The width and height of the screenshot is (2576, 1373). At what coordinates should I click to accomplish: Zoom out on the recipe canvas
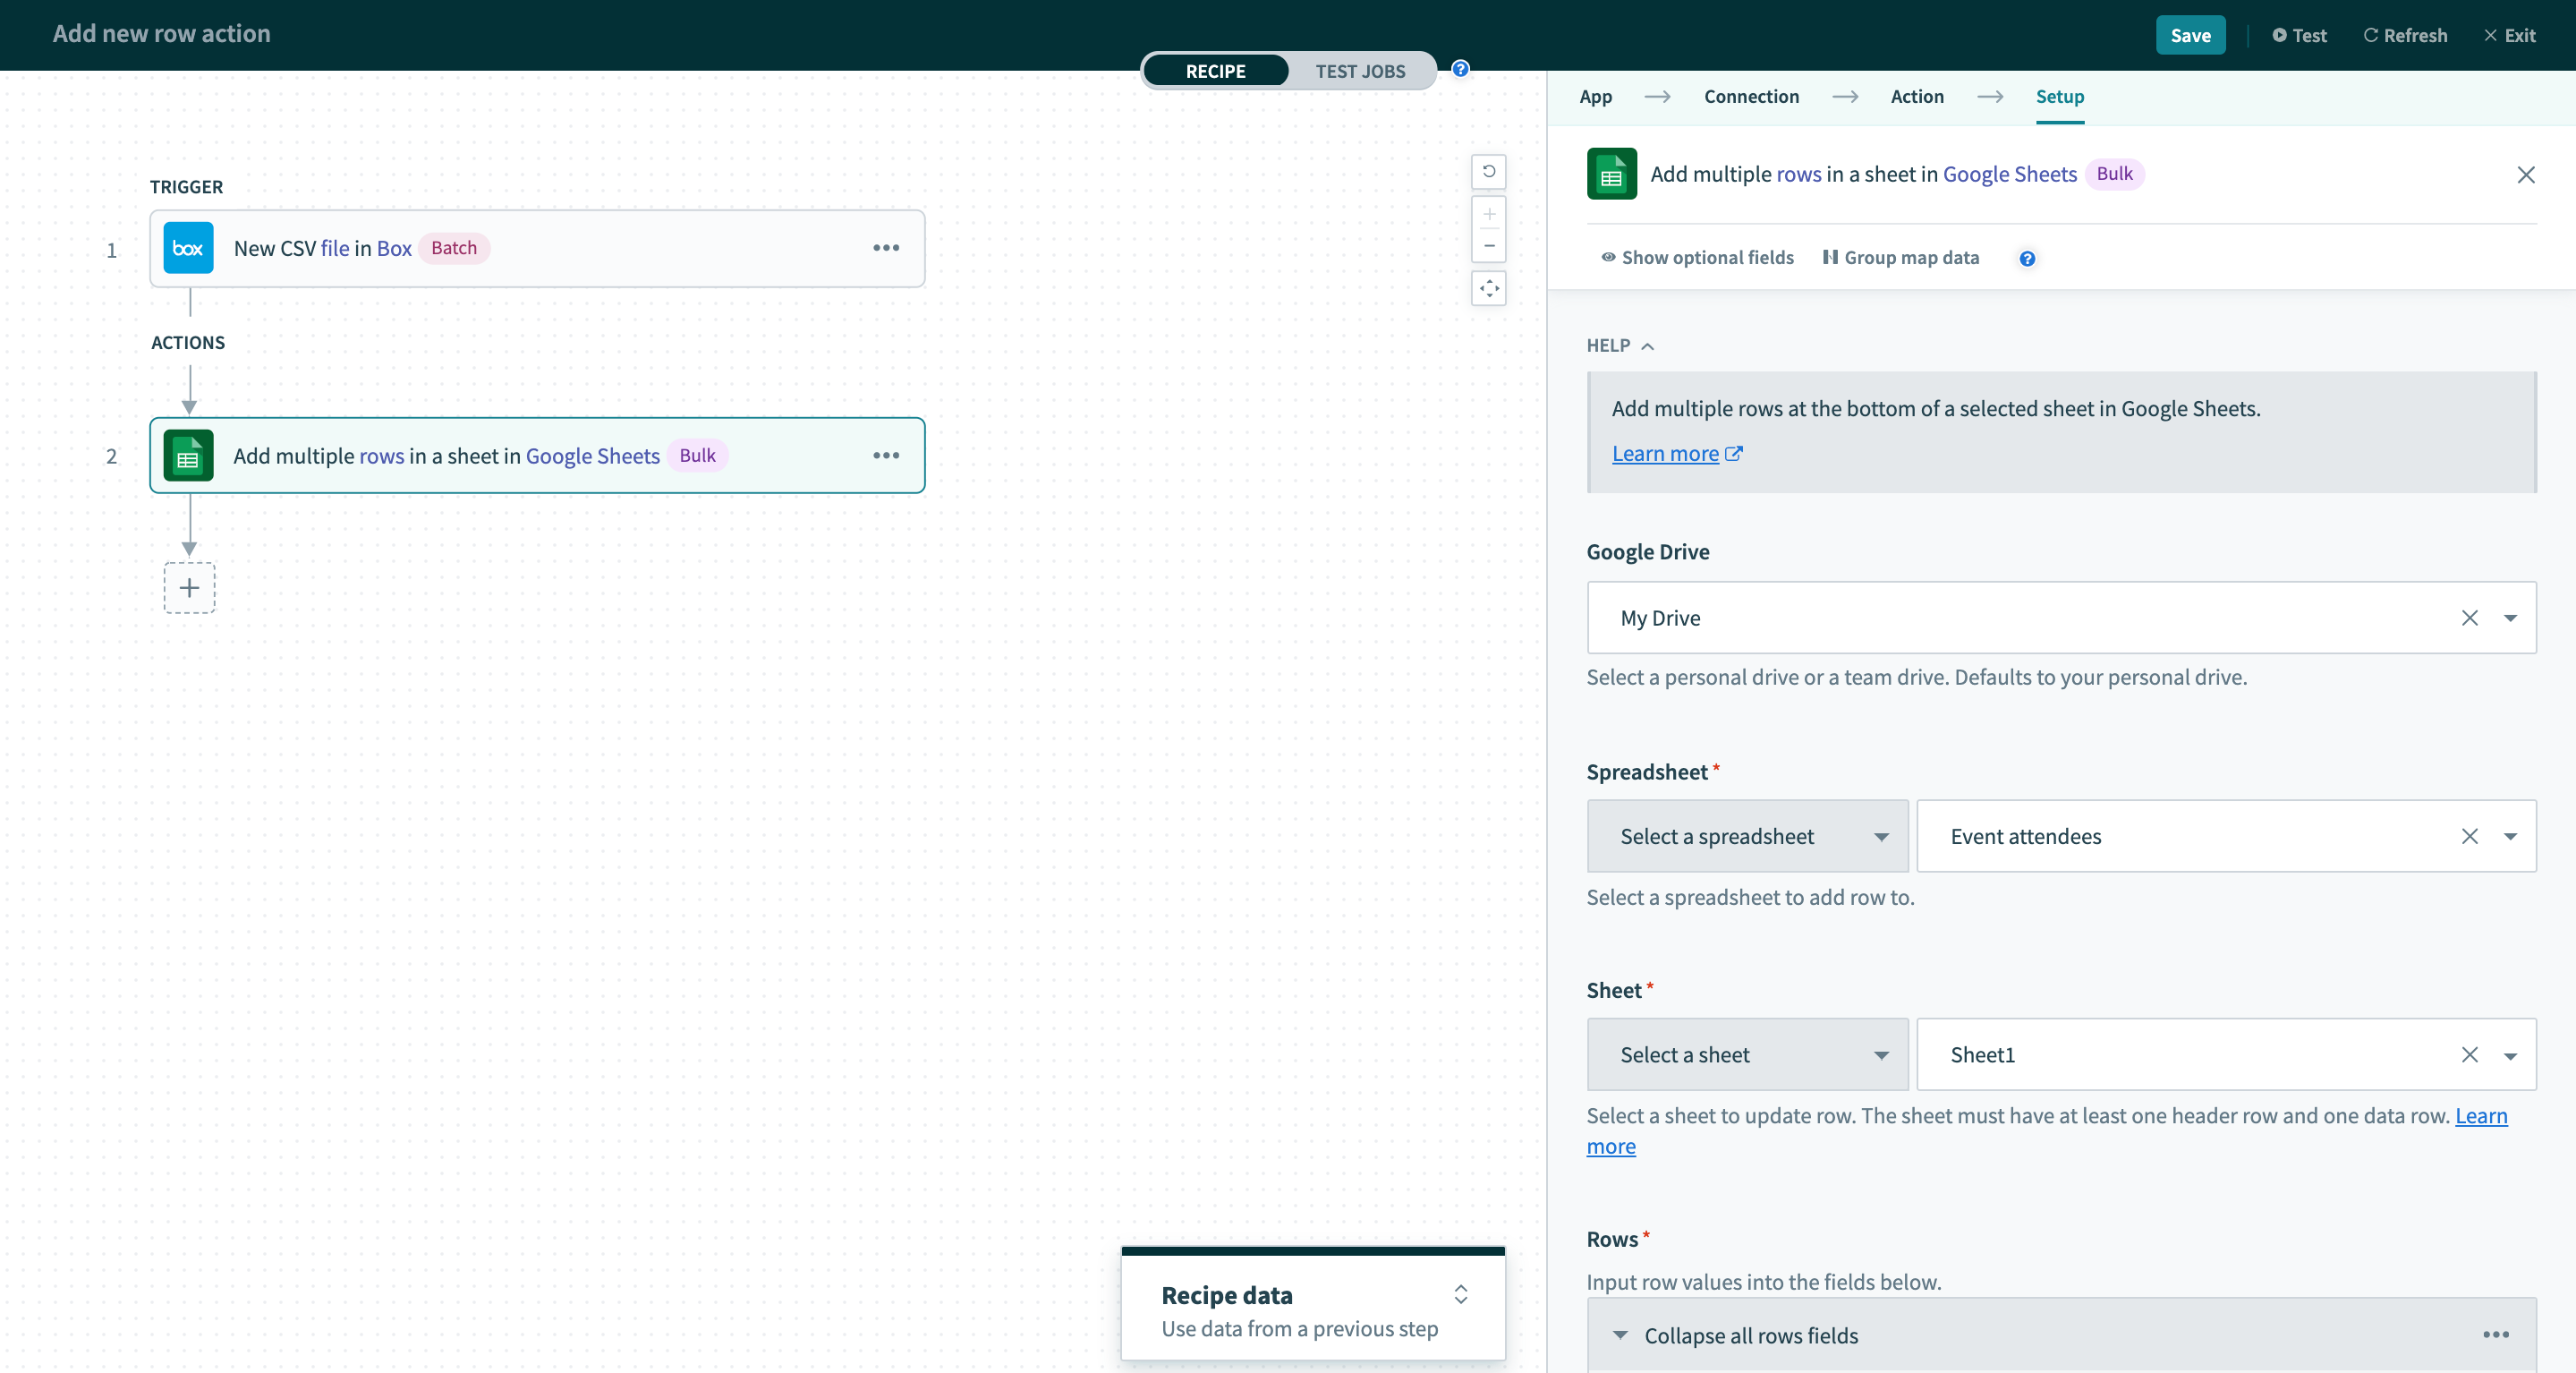[x=1488, y=246]
